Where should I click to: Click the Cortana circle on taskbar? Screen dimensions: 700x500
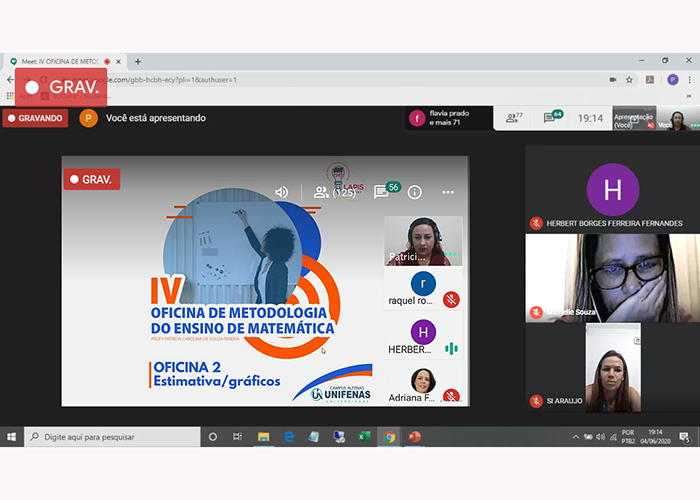213,437
